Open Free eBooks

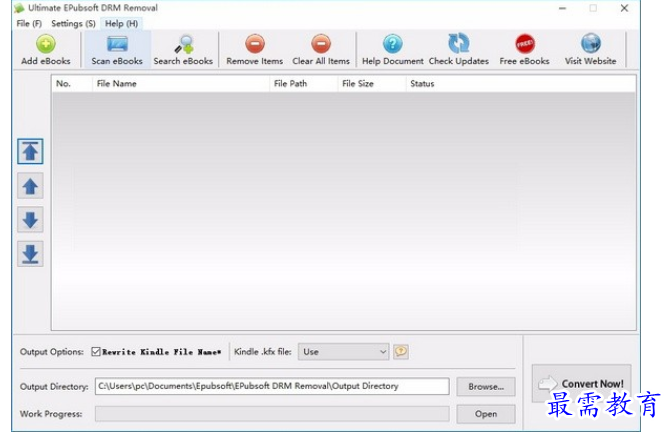[x=524, y=50]
